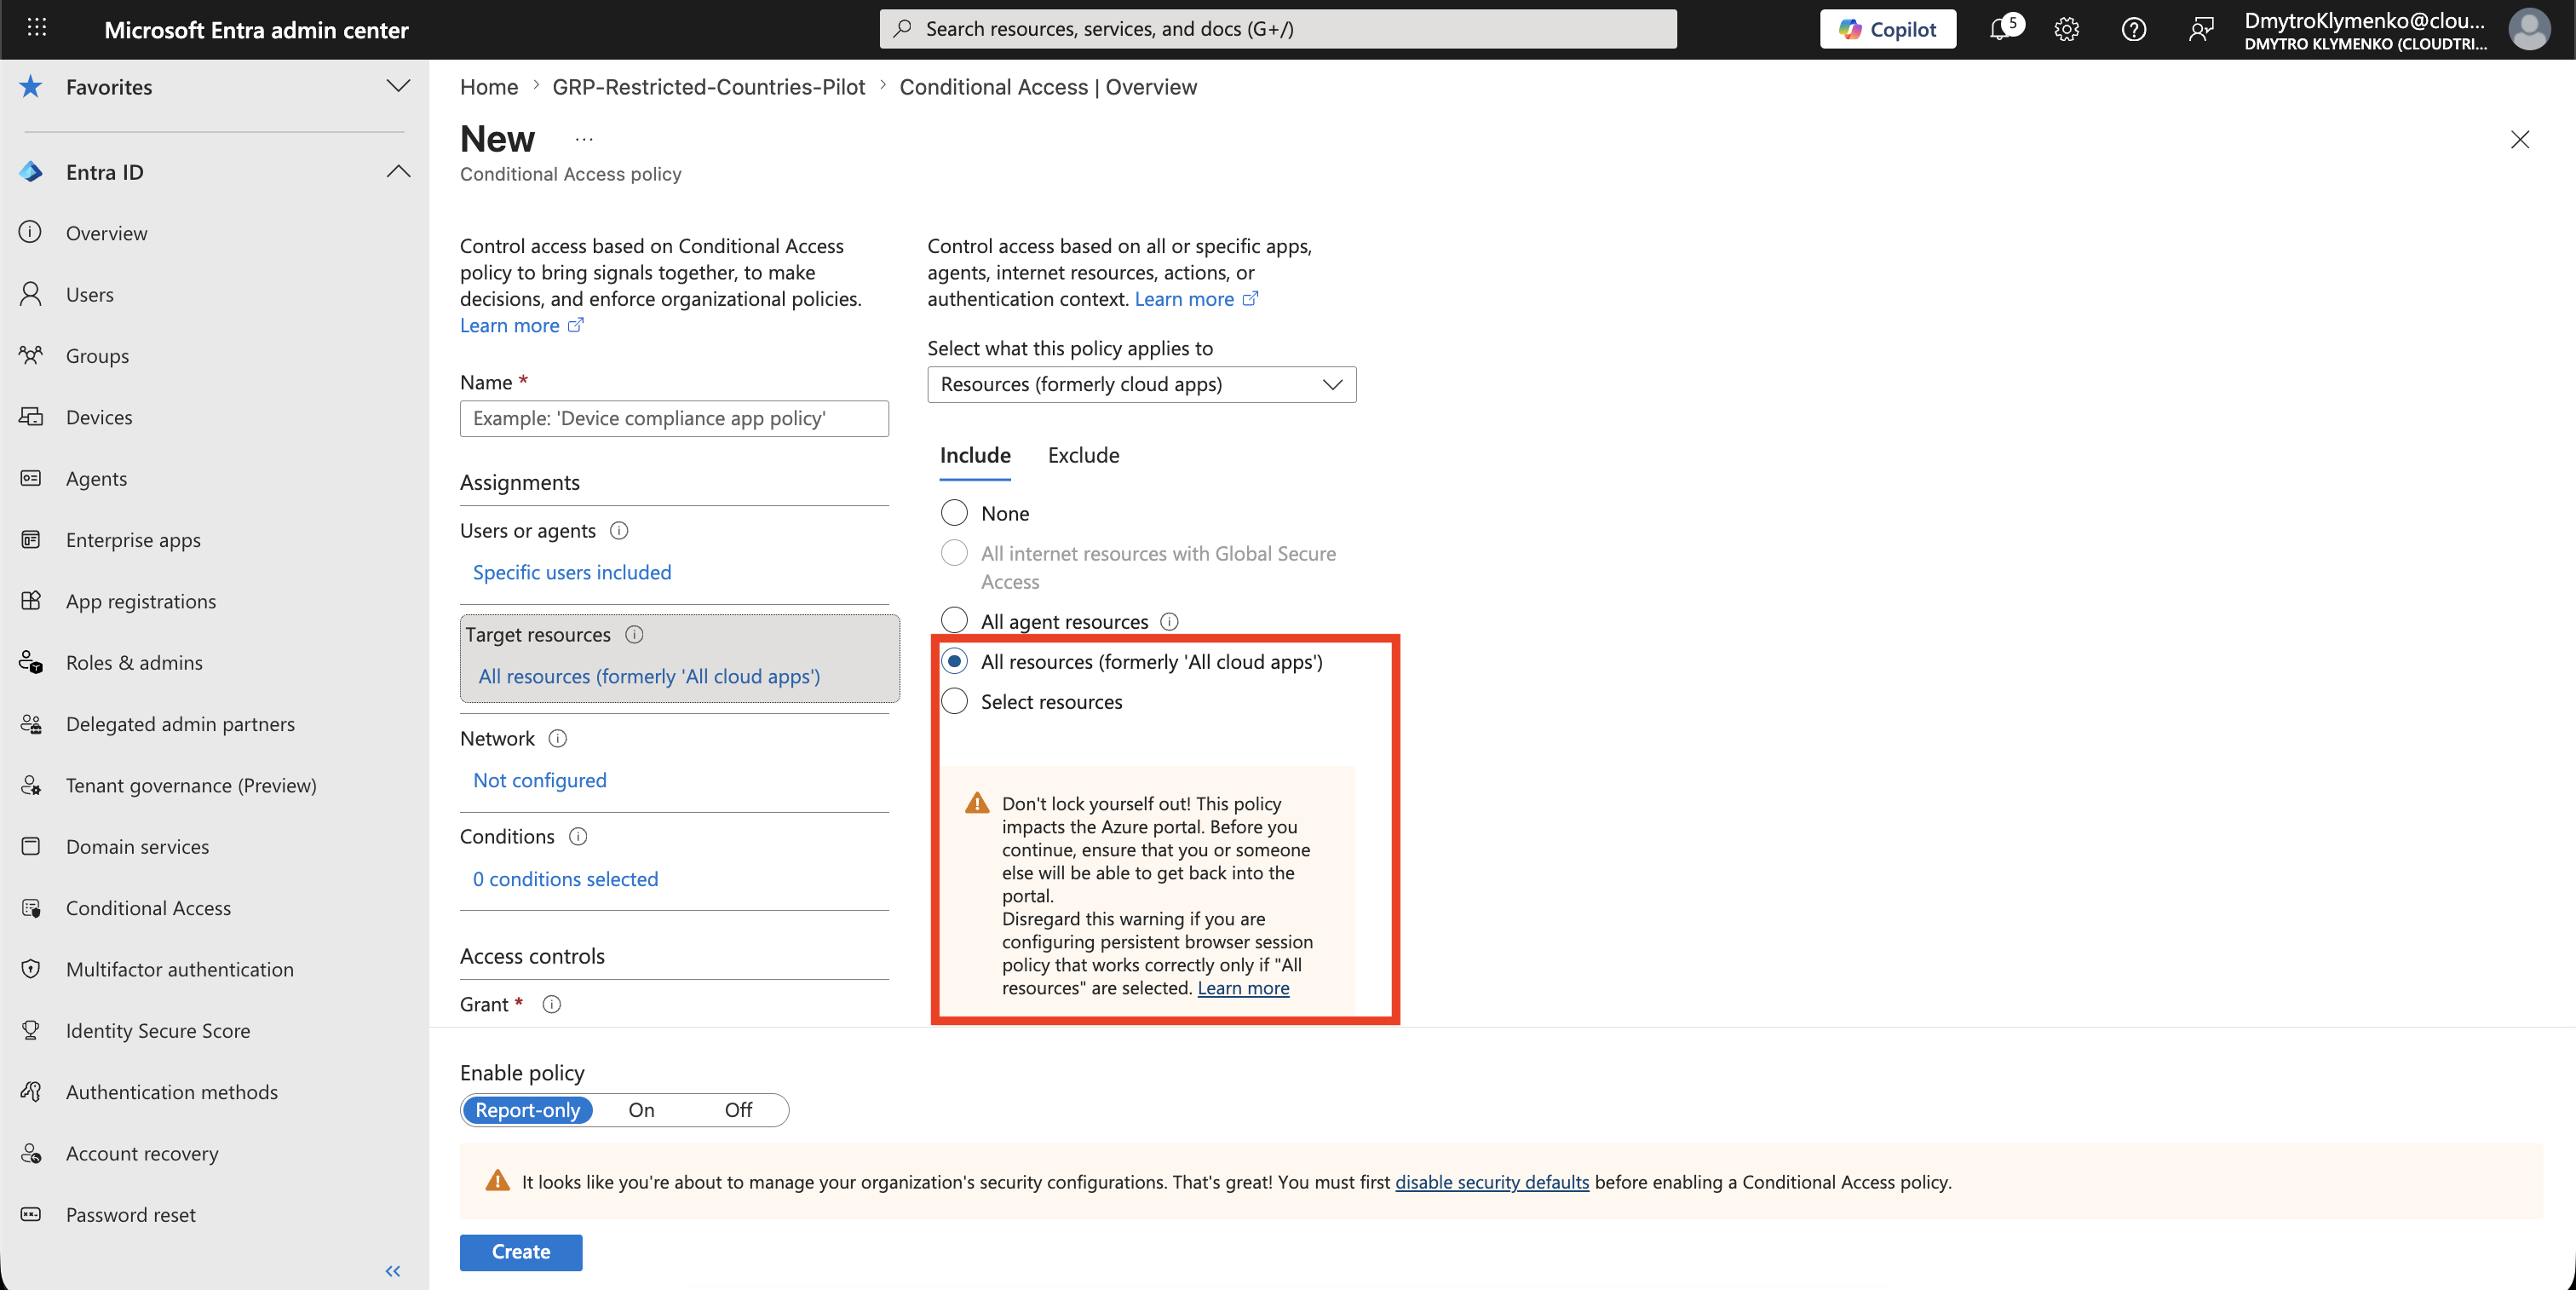
Task: Open Overview in the sidebar
Action: click(107, 233)
